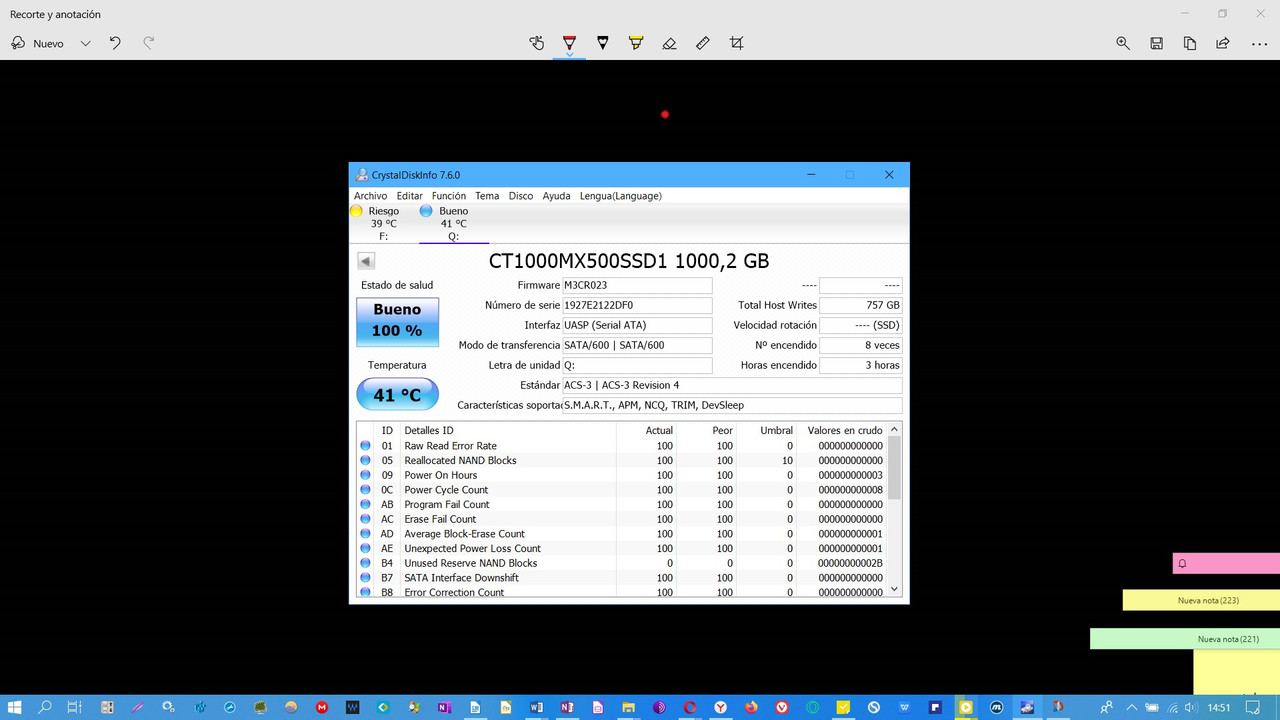Select the yellow highlighter tool
The height and width of the screenshot is (720, 1280).
pos(636,43)
